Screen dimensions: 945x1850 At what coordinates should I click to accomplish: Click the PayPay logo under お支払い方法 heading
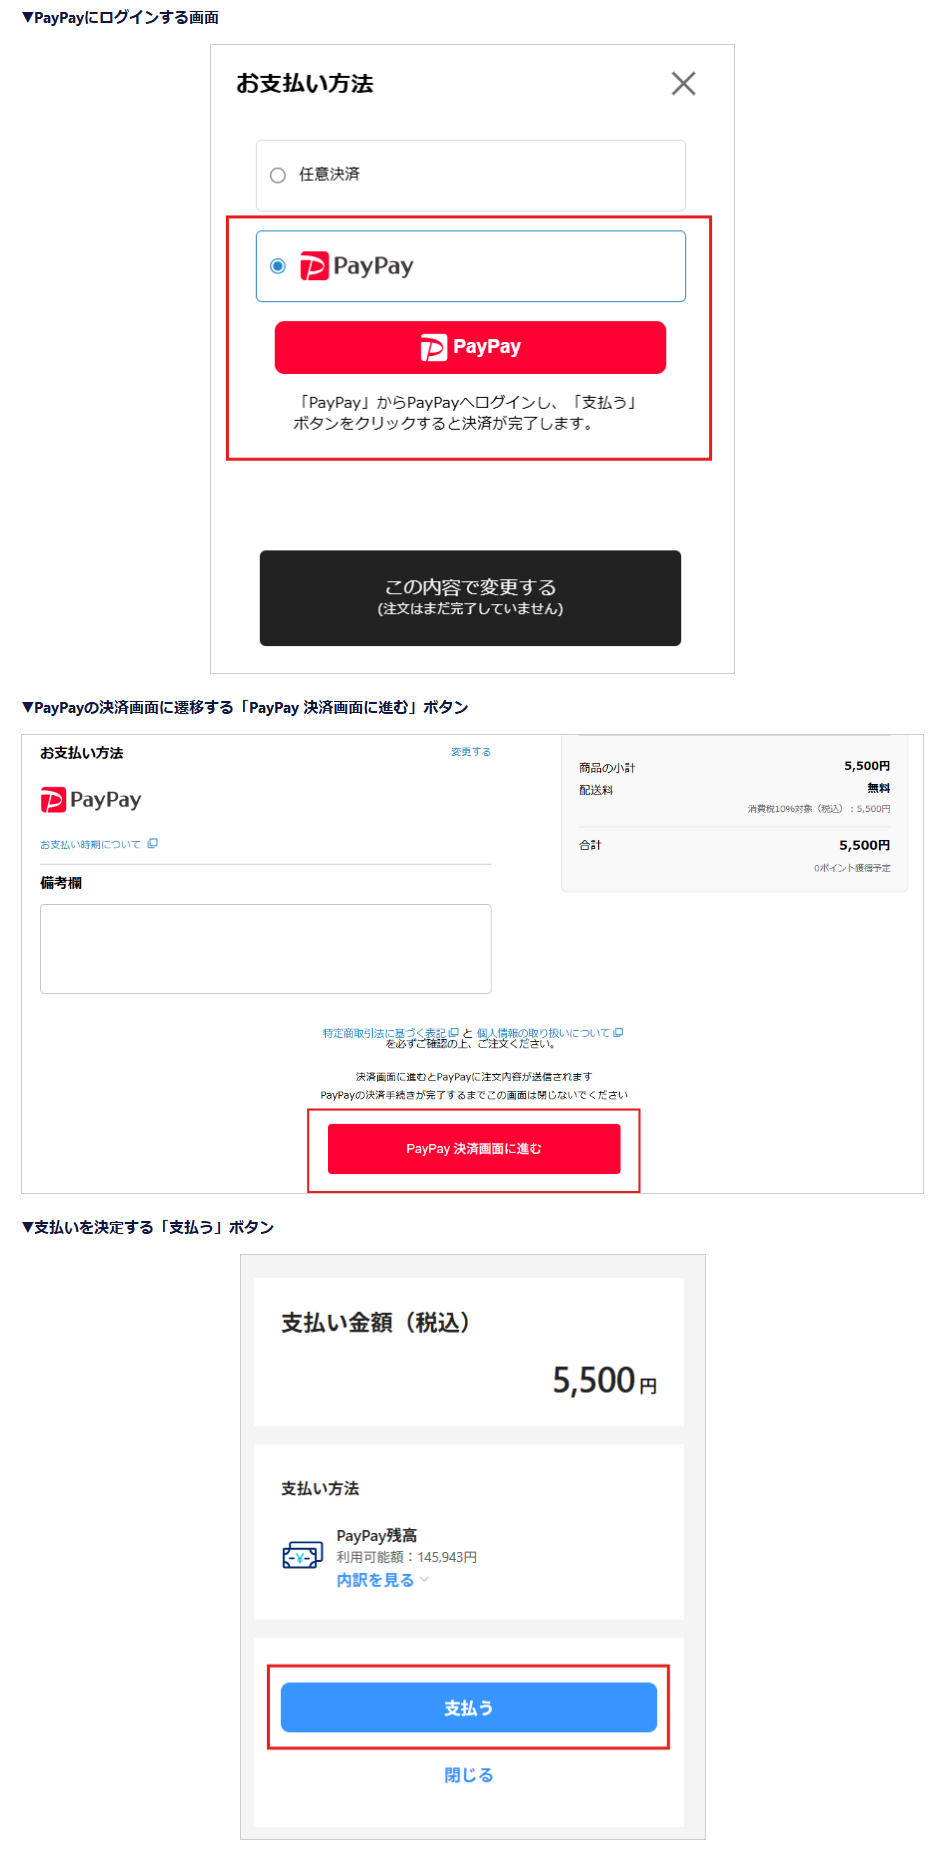91,800
